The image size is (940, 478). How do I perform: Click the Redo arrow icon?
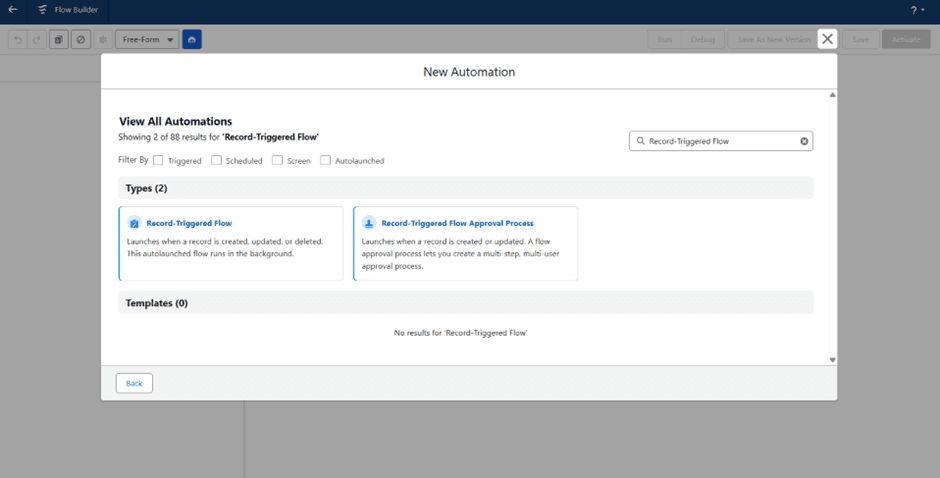37,40
